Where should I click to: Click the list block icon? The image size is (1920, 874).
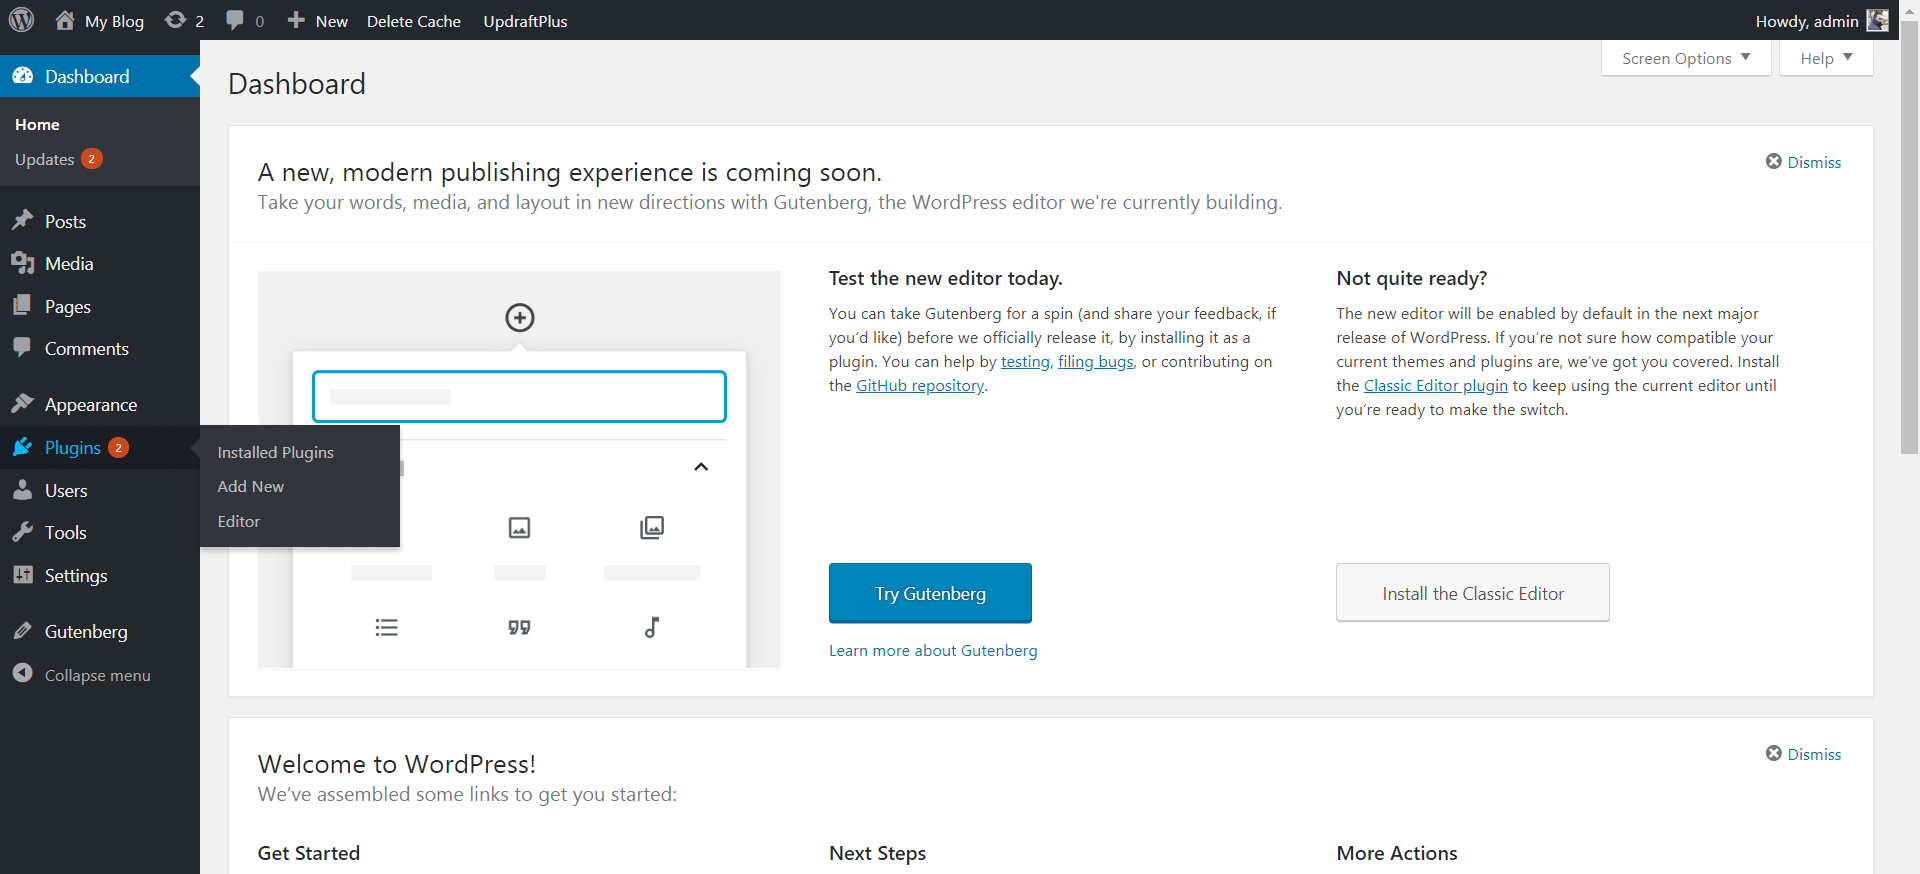[x=386, y=627]
